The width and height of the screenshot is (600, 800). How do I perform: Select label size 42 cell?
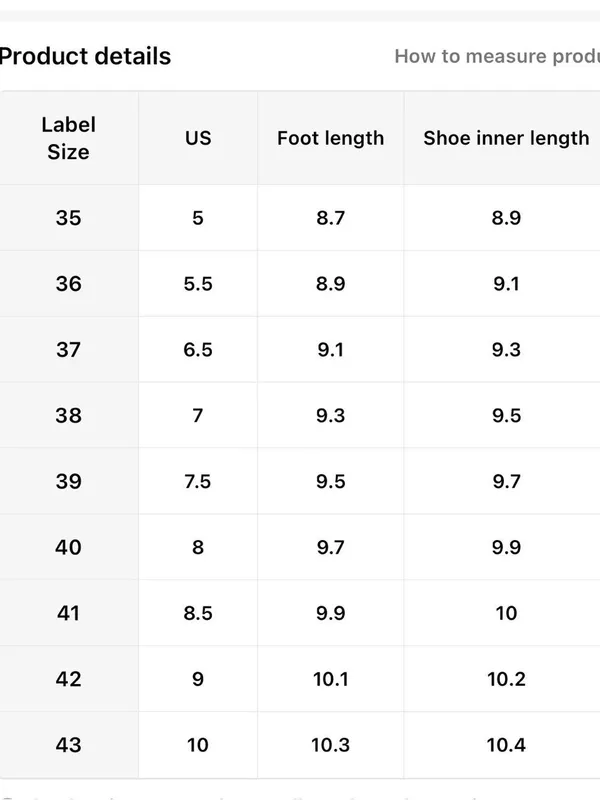point(68,679)
